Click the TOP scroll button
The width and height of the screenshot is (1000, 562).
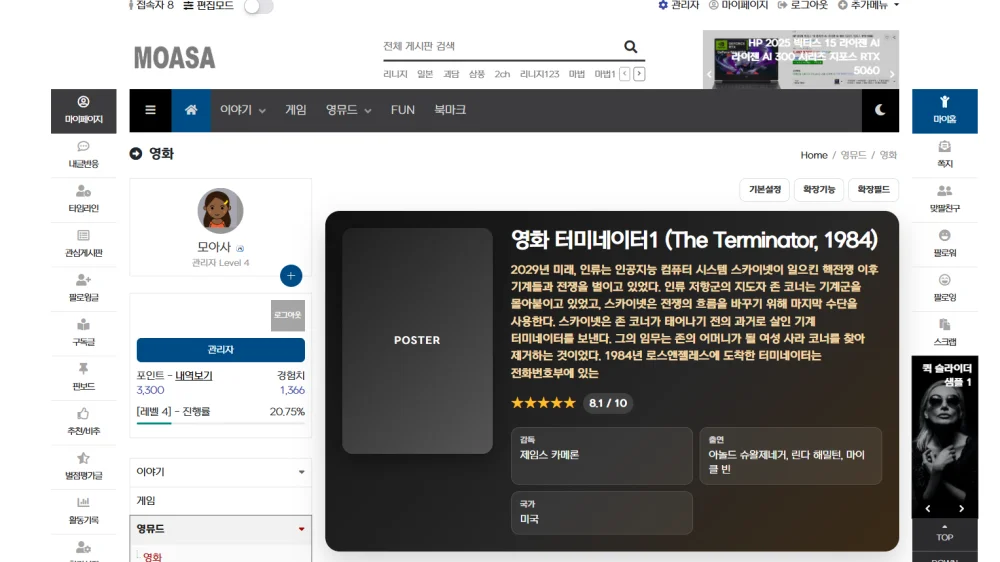click(945, 533)
